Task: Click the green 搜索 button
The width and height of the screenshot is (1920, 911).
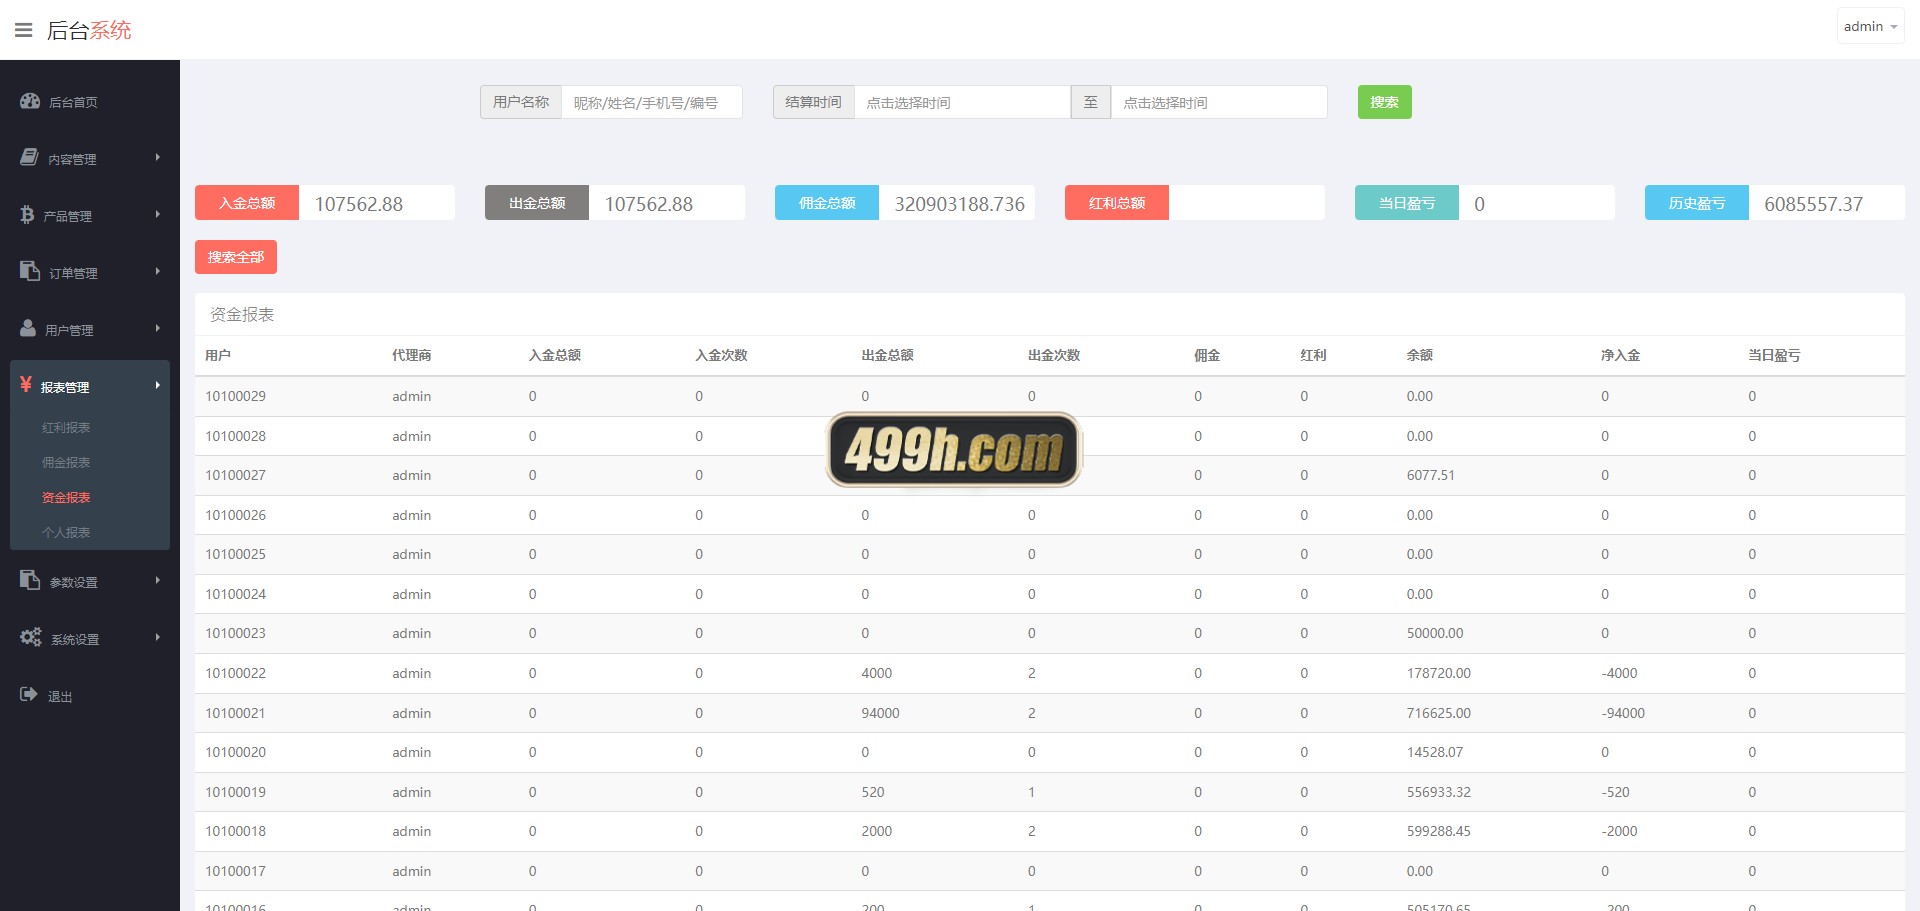Action: tap(1384, 102)
